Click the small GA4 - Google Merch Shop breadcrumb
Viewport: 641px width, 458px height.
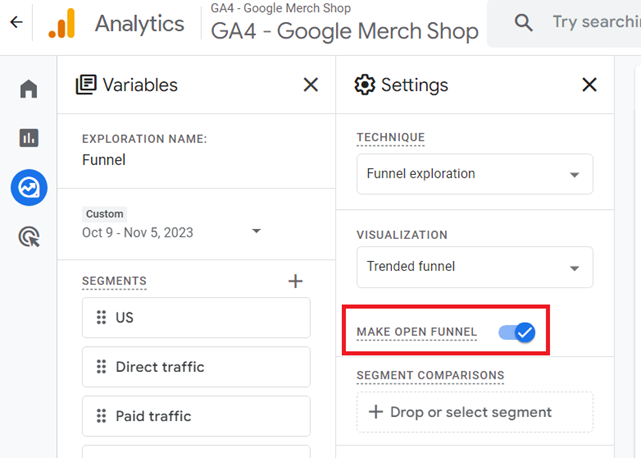pos(280,8)
